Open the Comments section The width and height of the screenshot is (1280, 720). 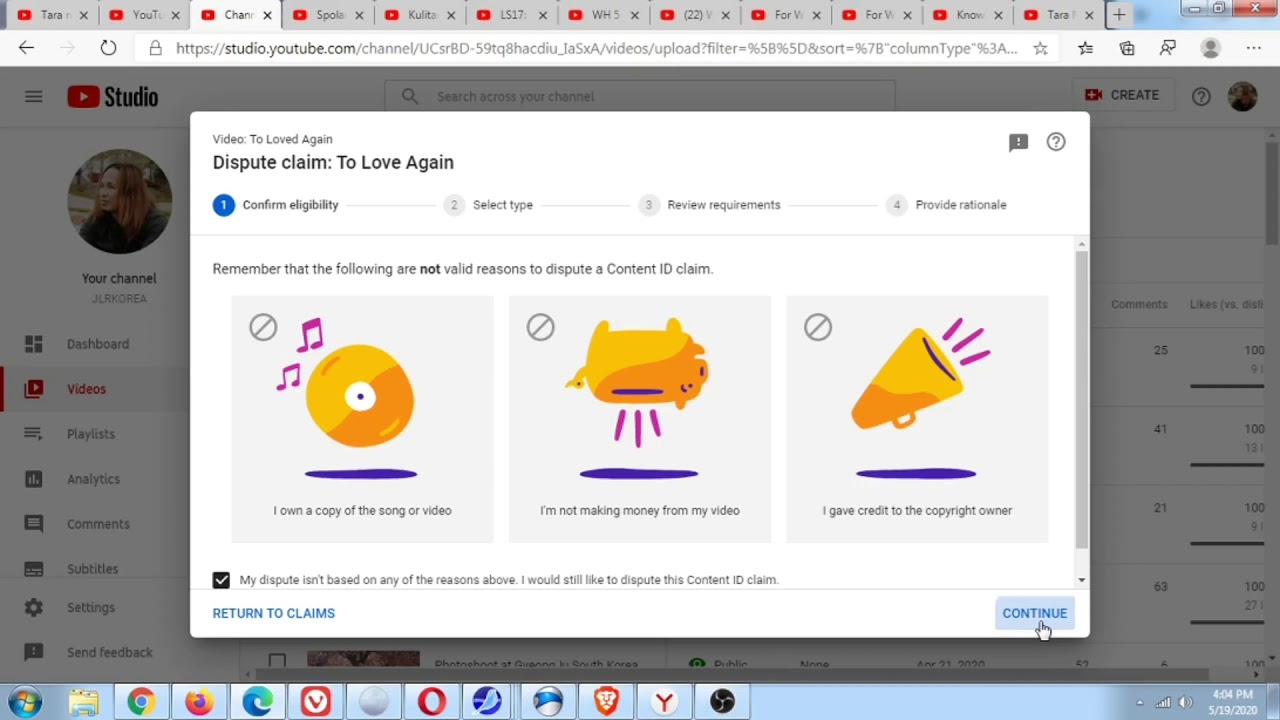pyautogui.click(x=98, y=523)
